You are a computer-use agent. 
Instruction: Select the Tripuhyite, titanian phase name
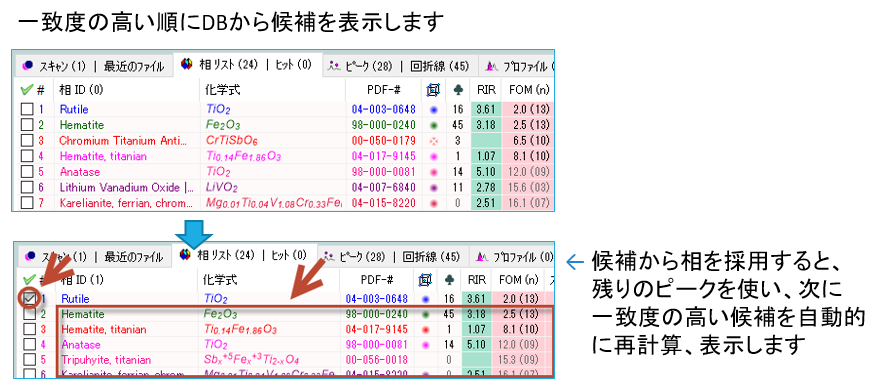point(106,360)
